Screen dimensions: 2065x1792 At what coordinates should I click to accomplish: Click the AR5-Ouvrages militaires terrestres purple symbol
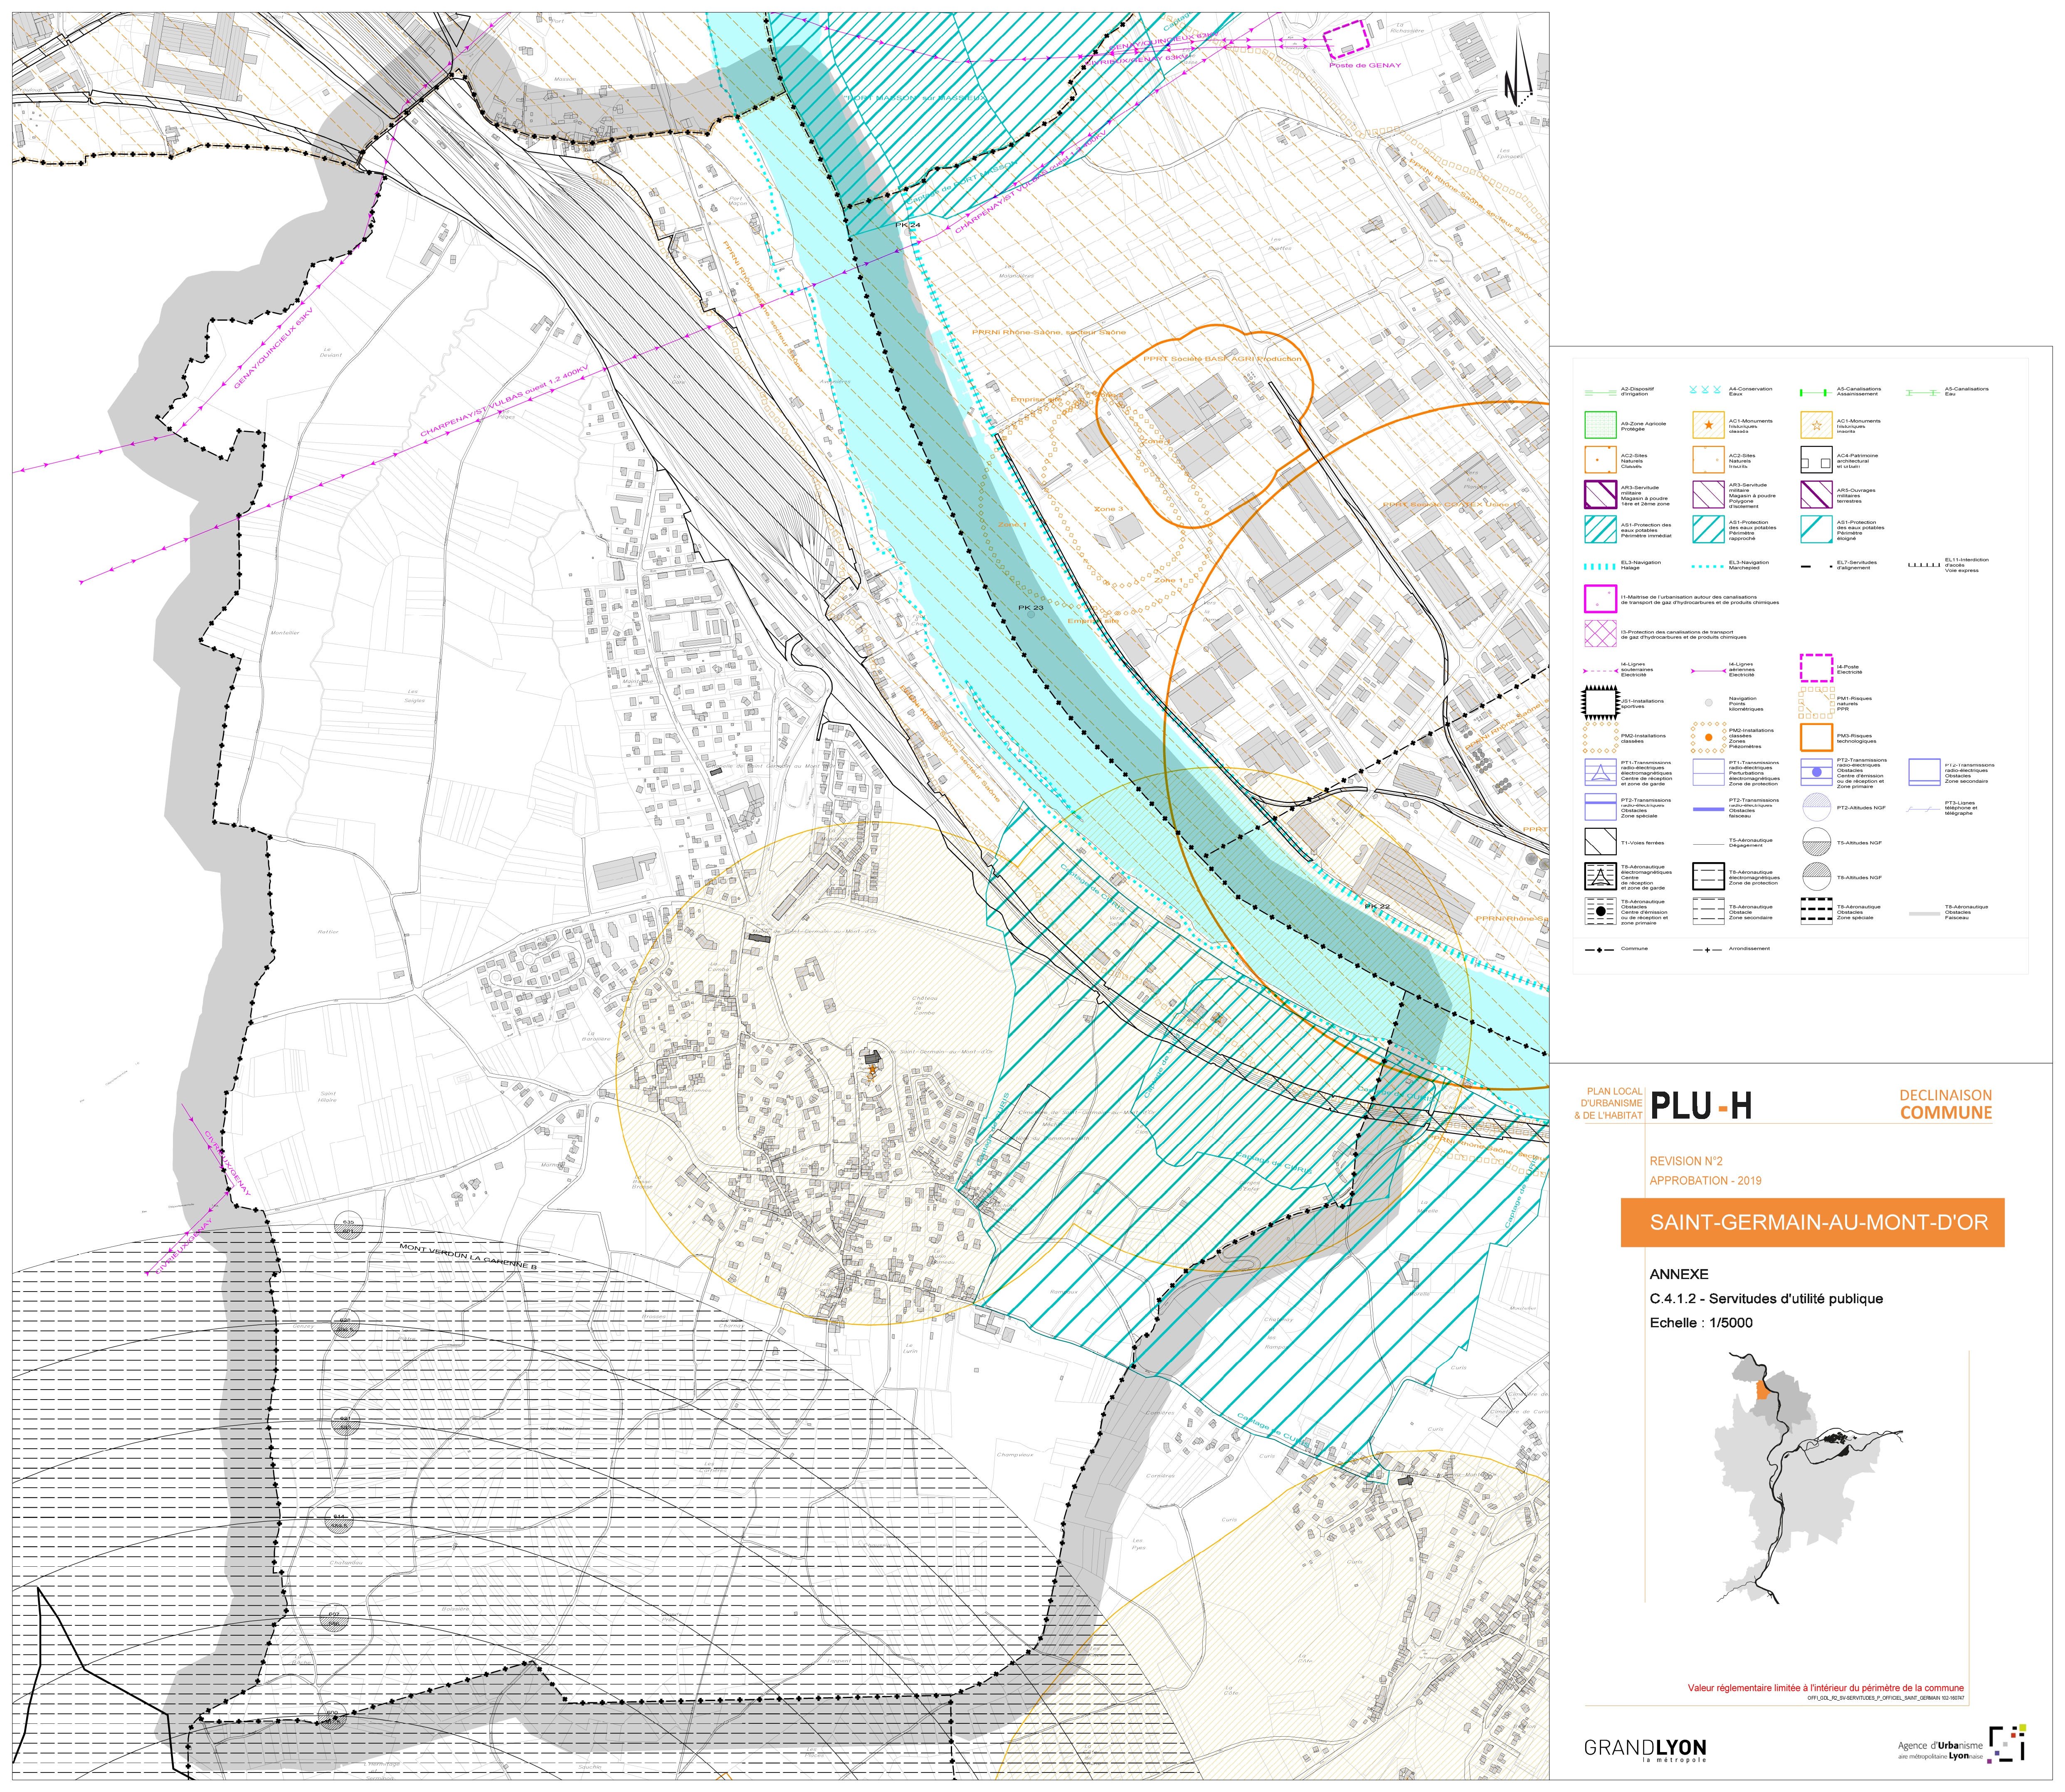click(x=1816, y=495)
